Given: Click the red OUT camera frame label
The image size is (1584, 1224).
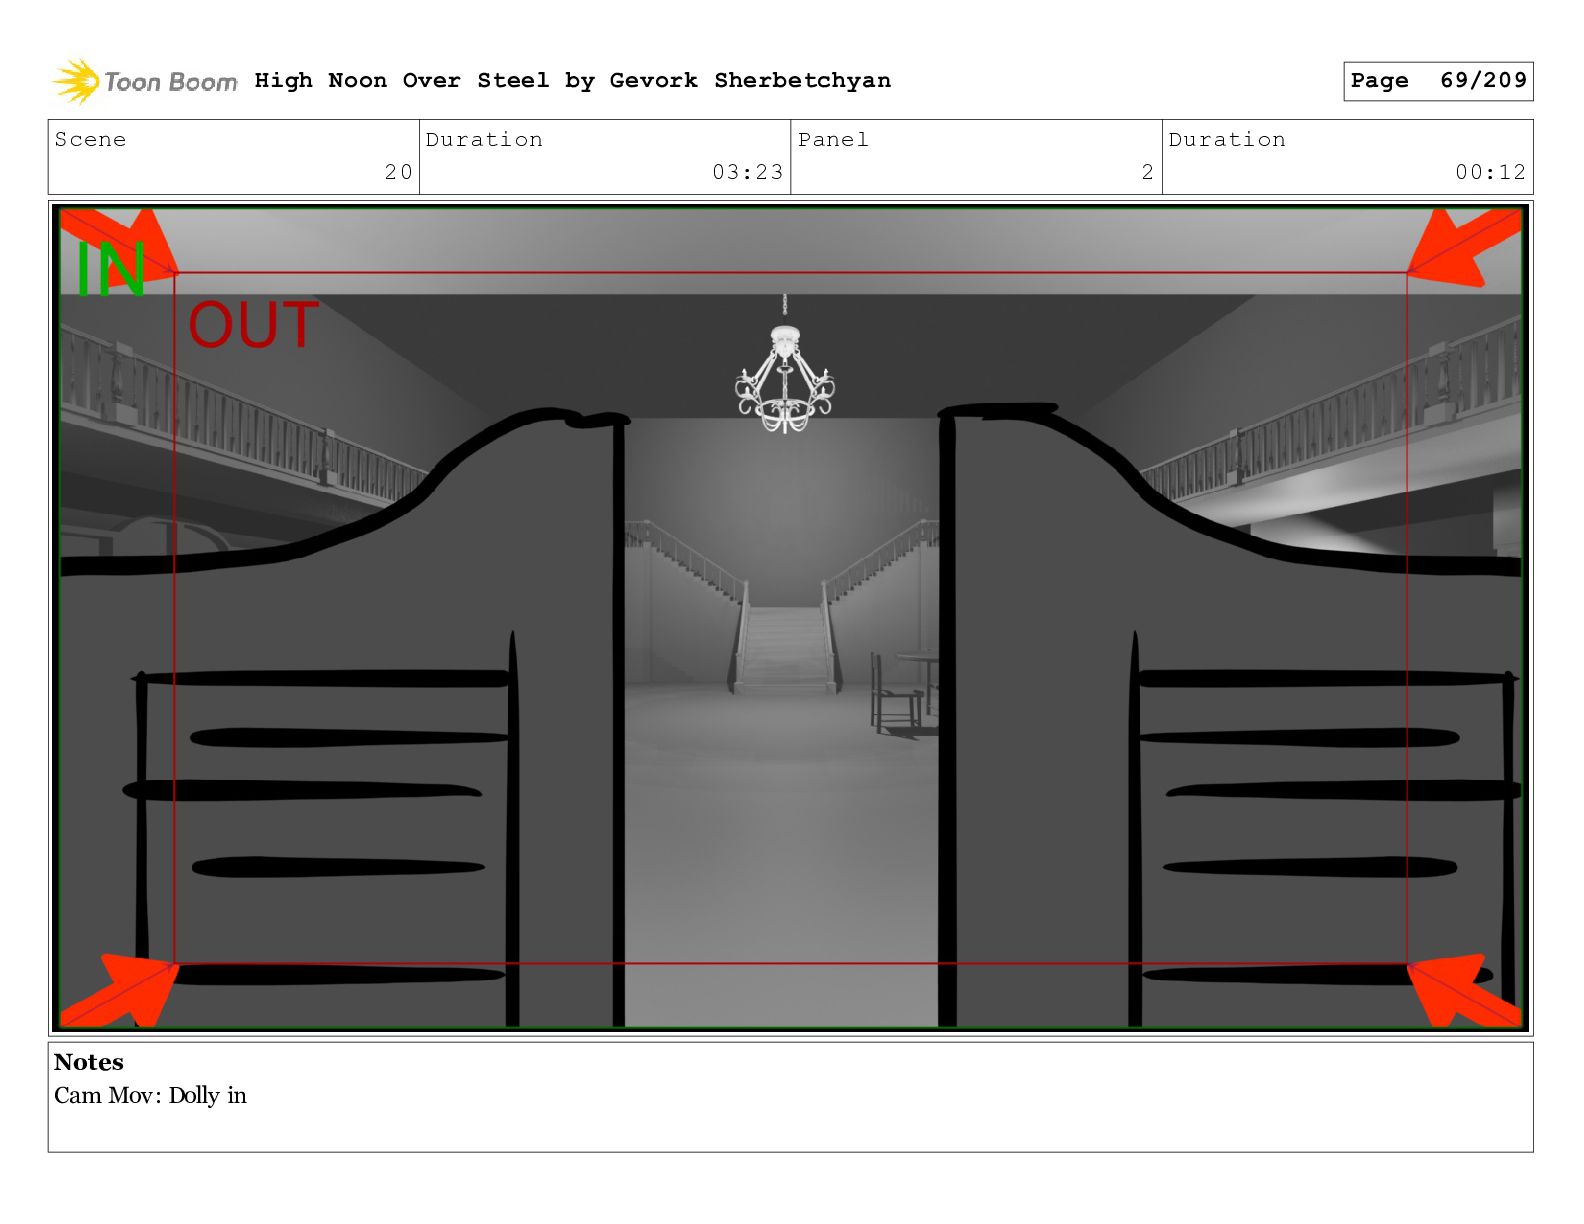Looking at the screenshot, I should tap(253, 324).
